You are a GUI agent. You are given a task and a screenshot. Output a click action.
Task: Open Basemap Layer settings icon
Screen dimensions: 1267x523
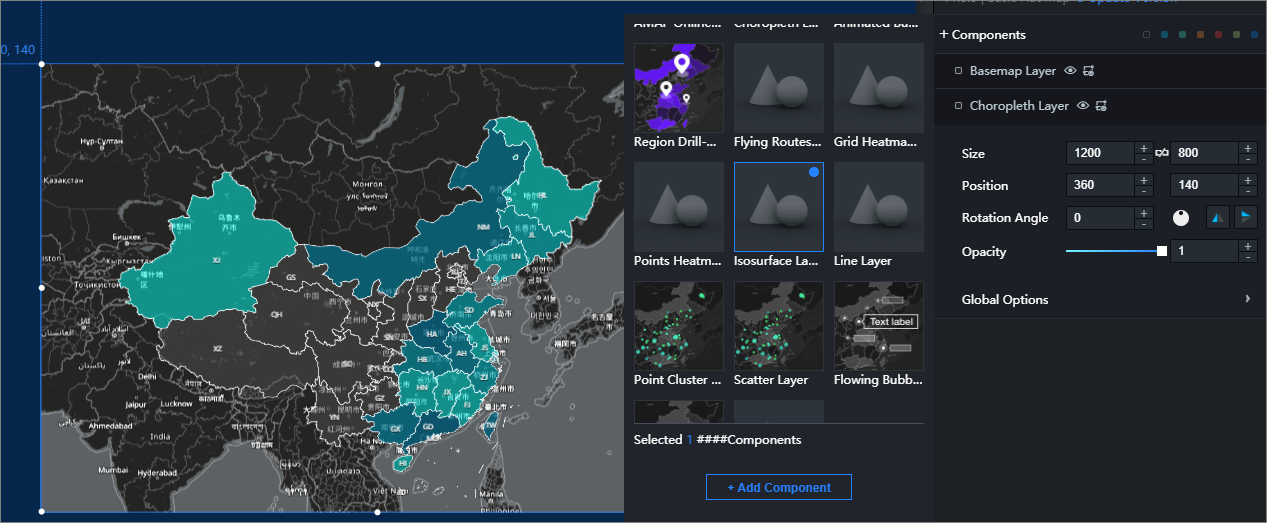pos(1087,71)
